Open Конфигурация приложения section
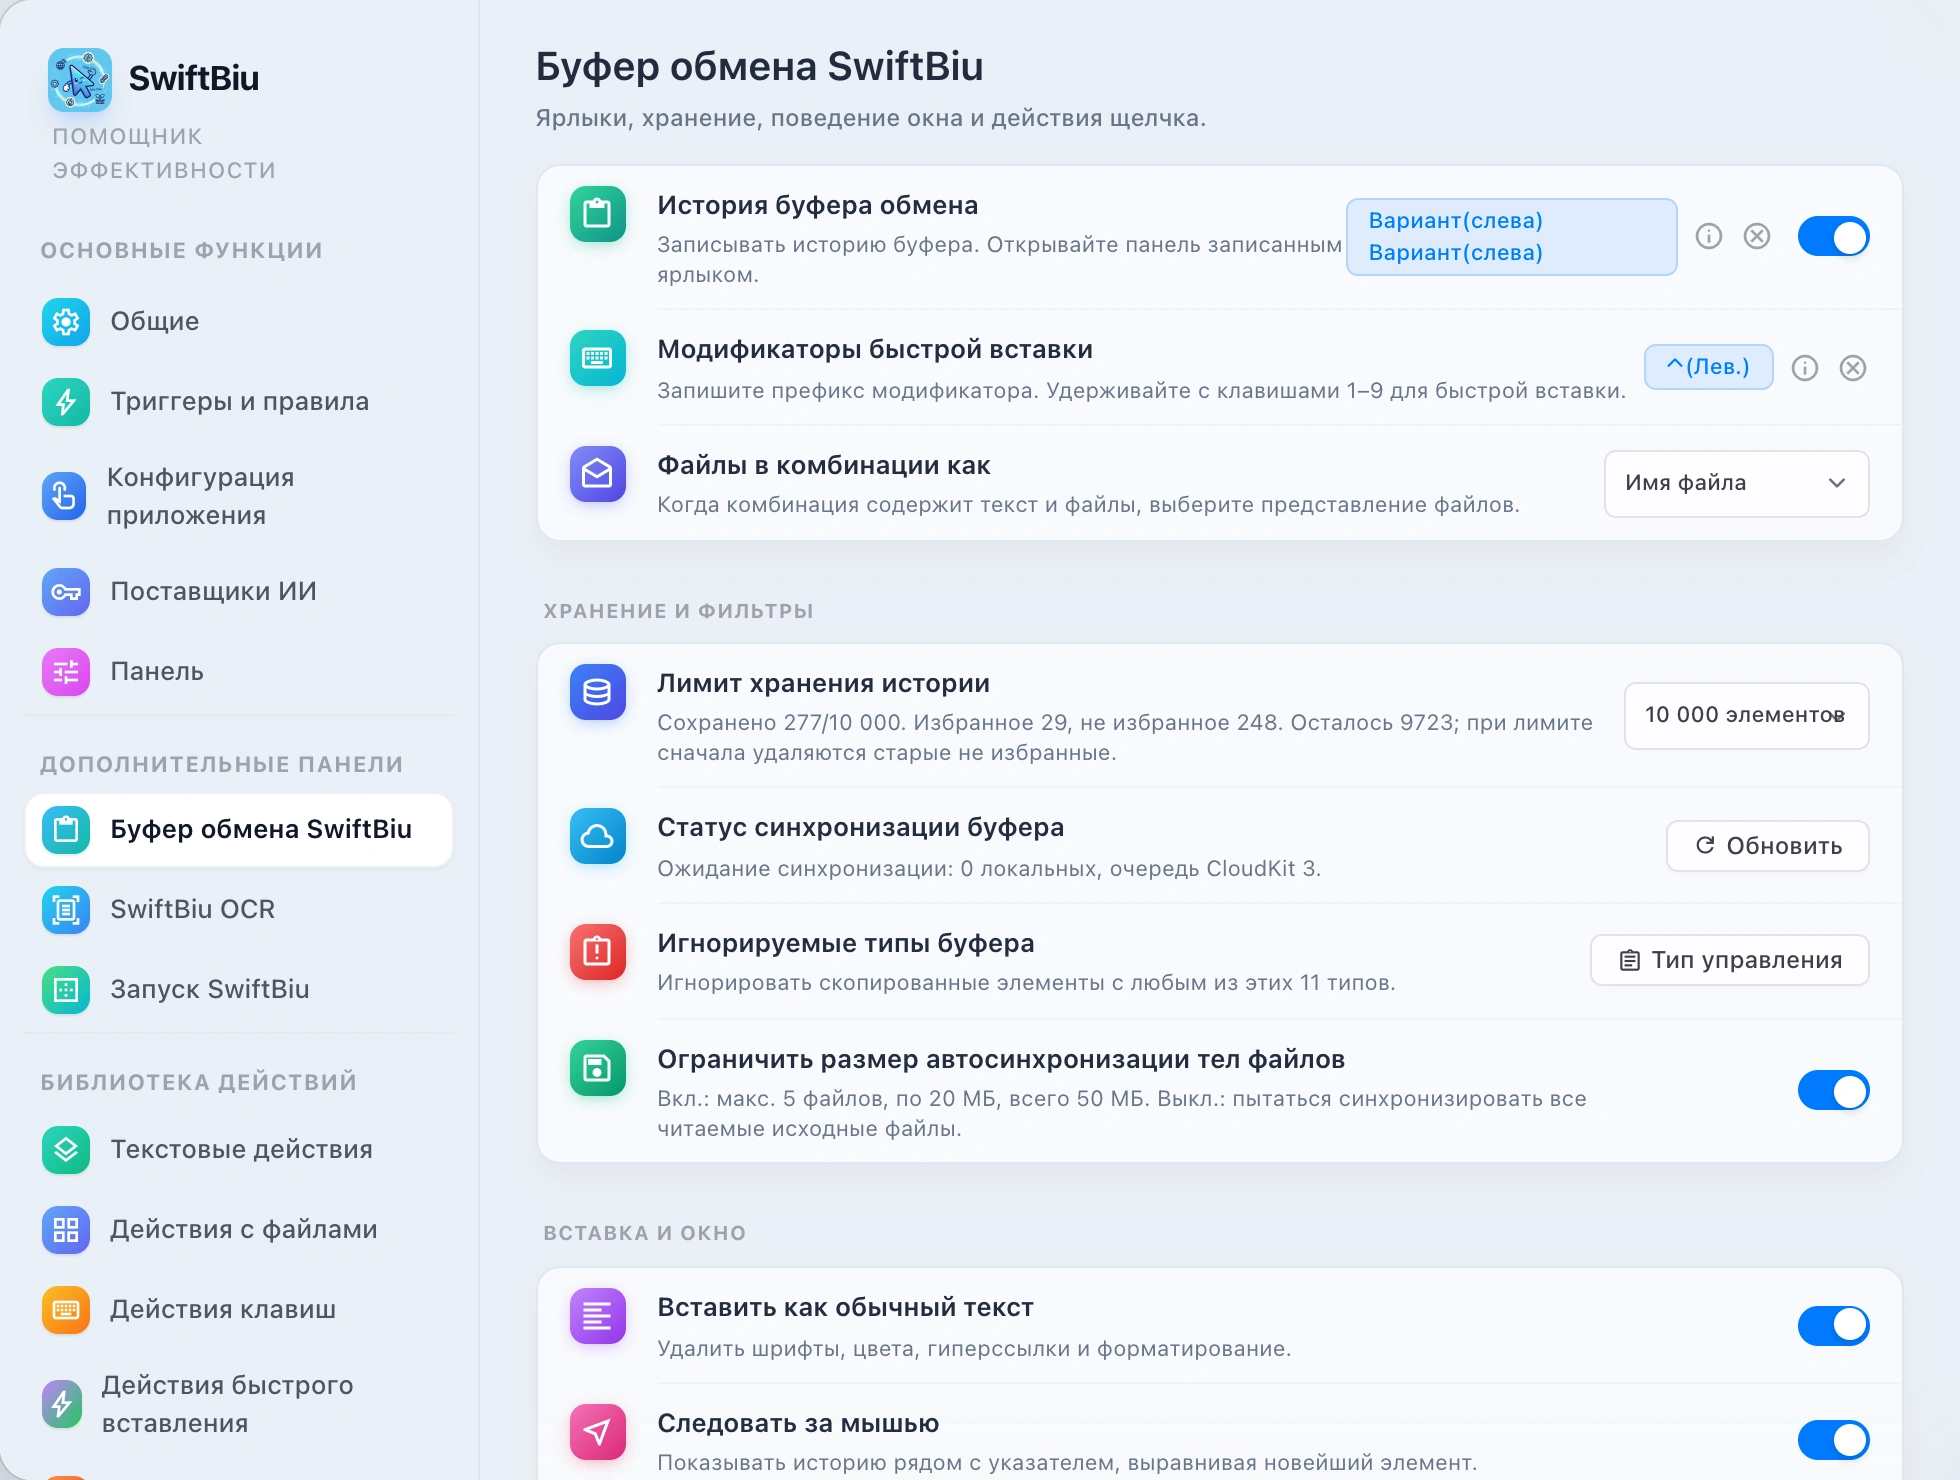 [x=239, y=496]
